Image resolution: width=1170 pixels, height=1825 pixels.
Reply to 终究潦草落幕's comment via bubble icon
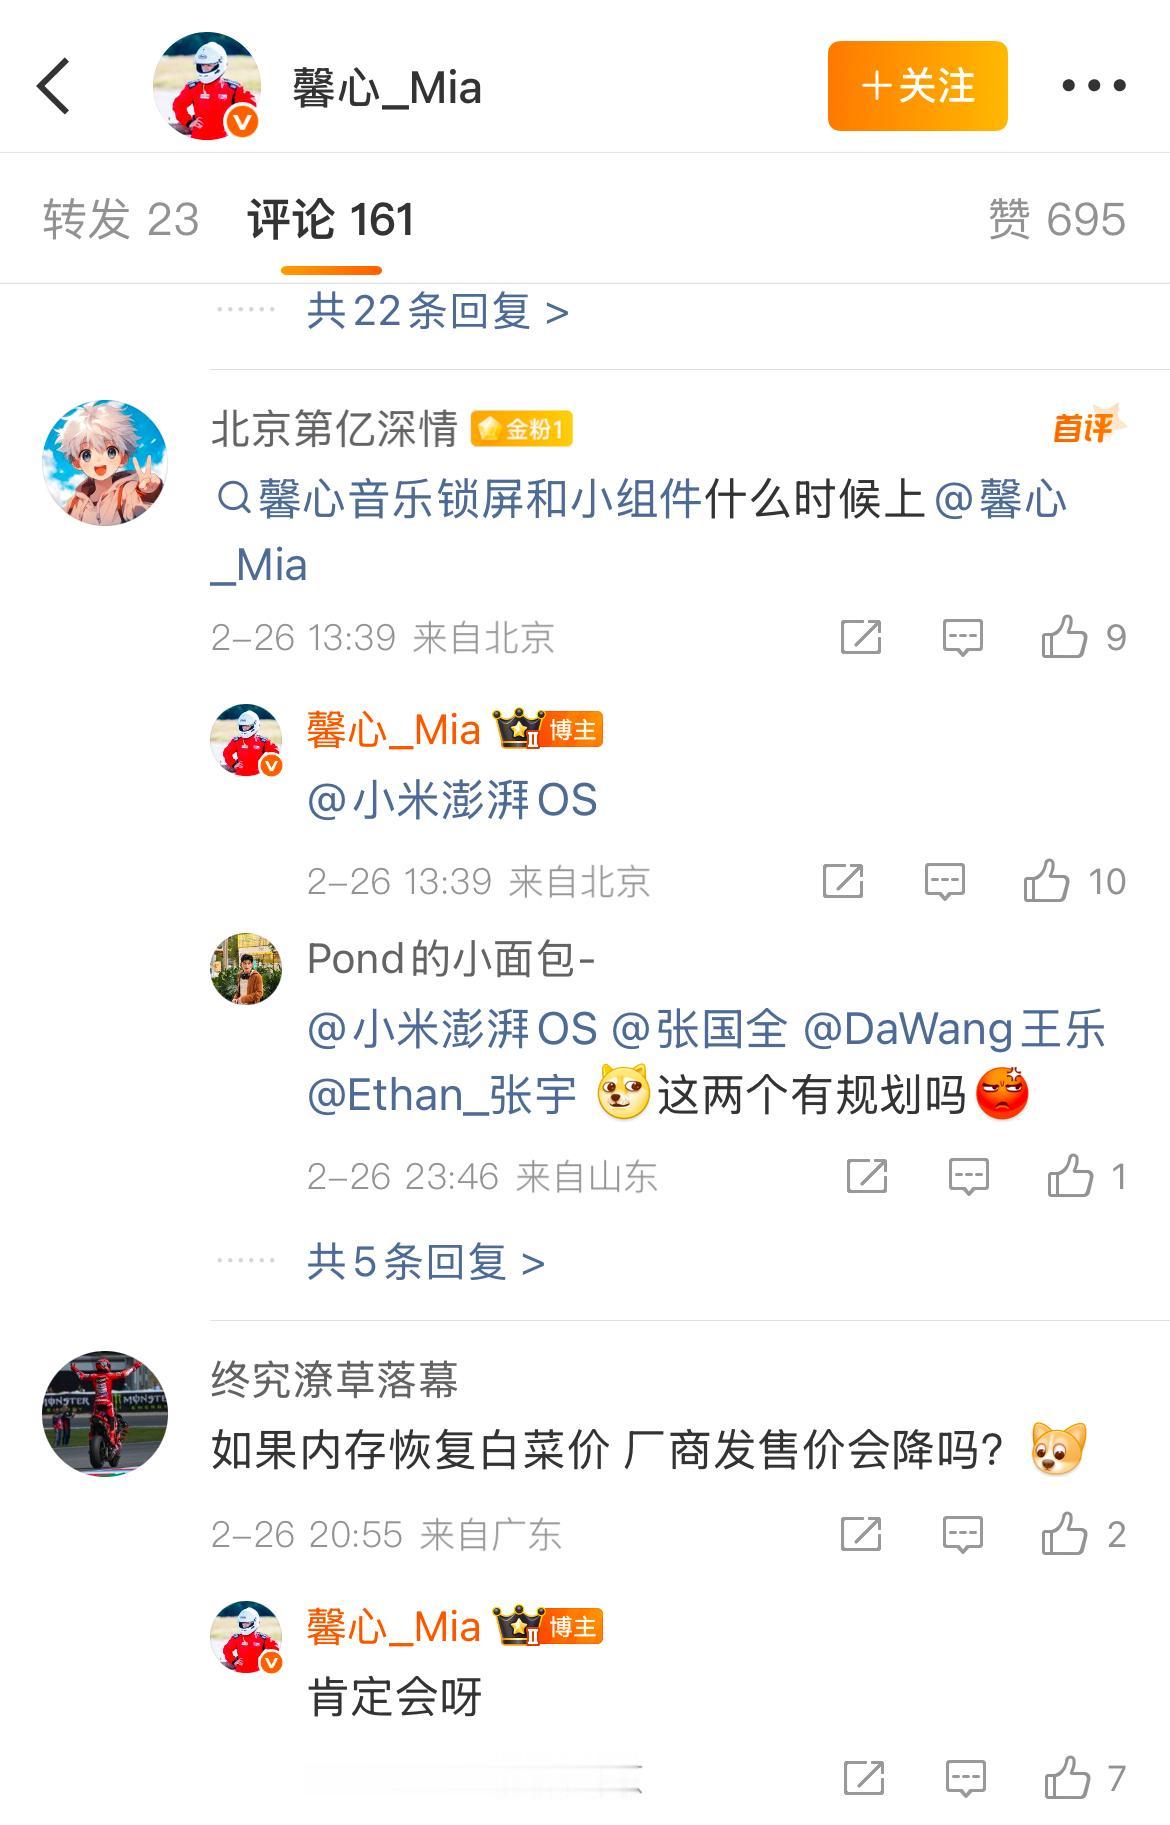[963, 1534]
